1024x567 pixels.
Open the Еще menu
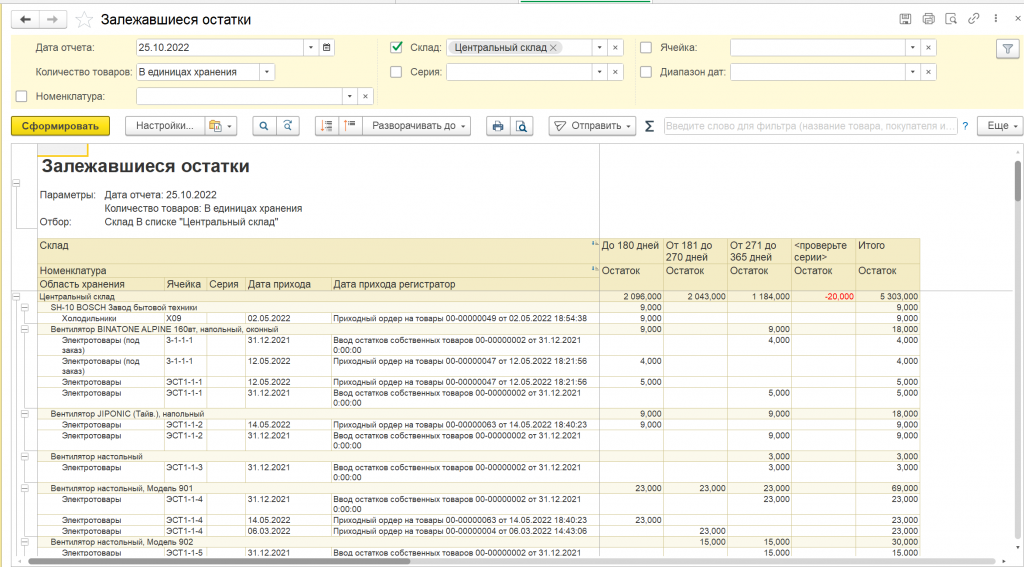(999, 126)
